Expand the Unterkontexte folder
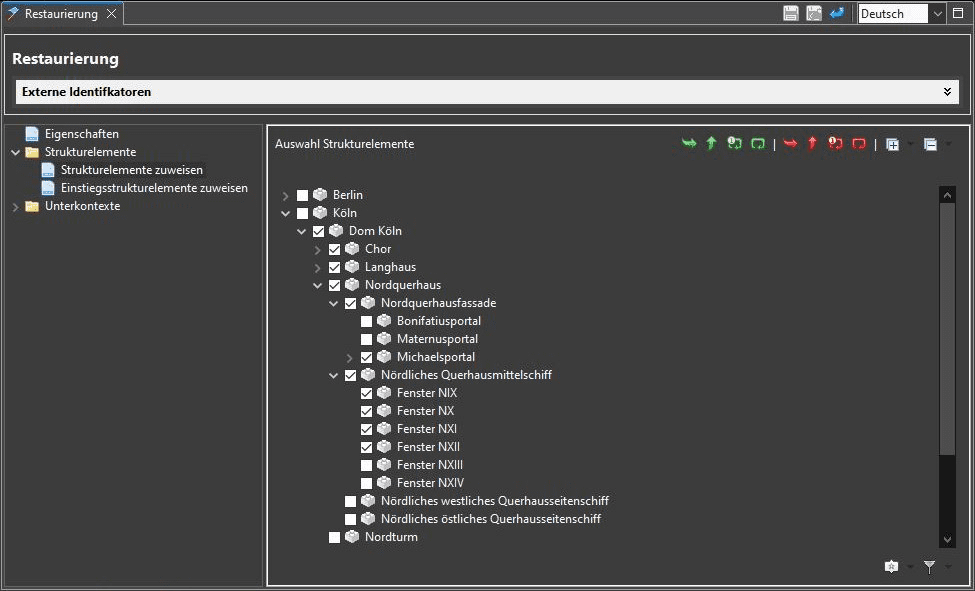Image resolution: width=975 pixels, height=591 pixels. pyautogui.click(x=16, y=207)
